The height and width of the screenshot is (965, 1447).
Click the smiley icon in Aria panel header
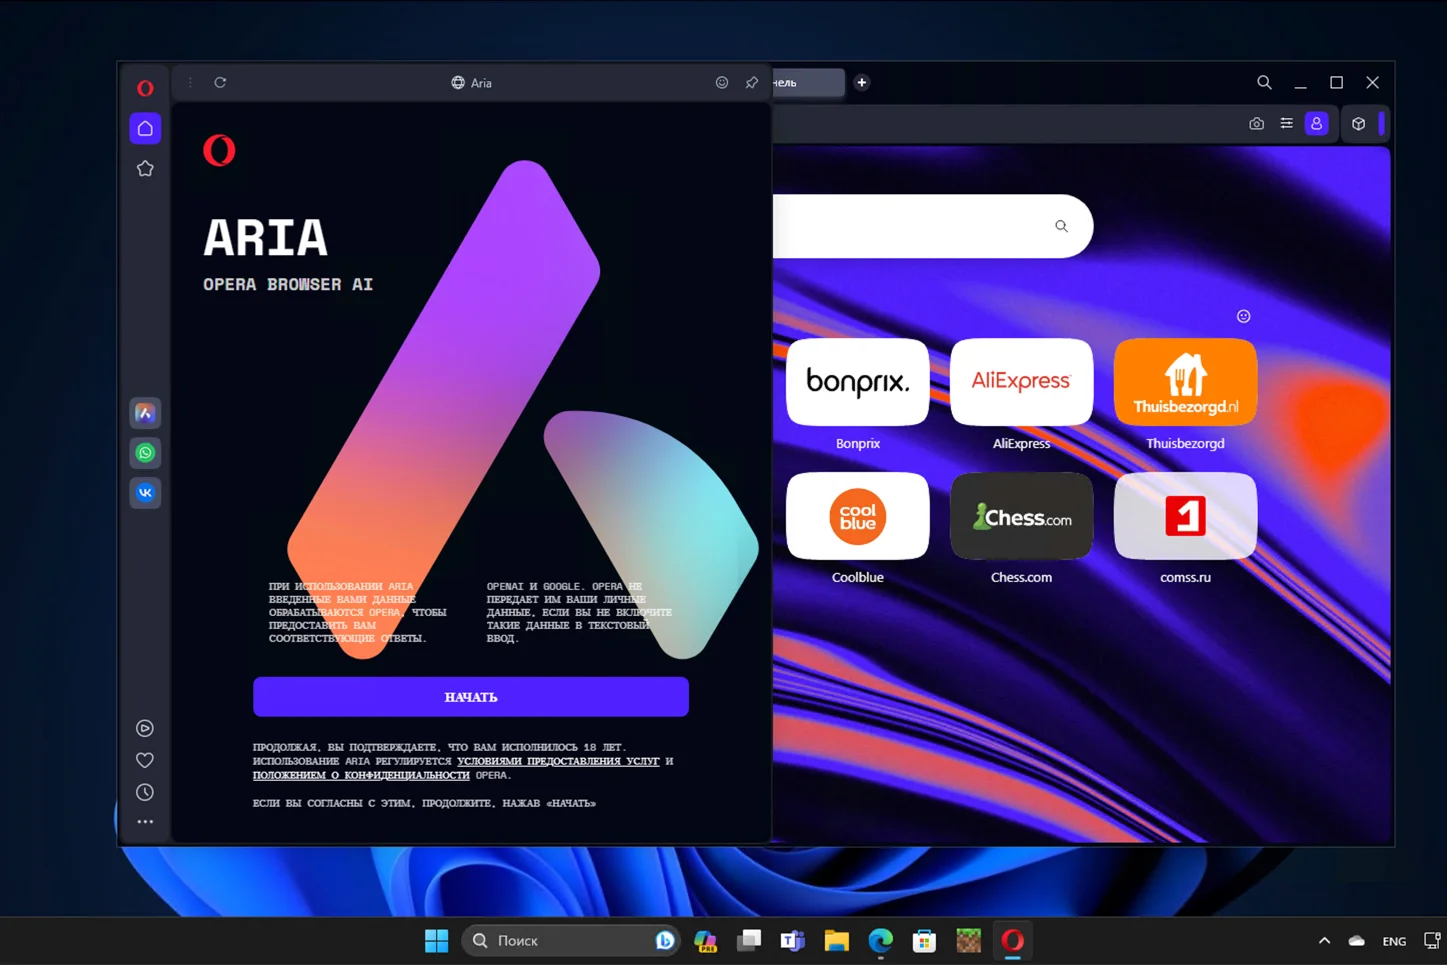722,83
